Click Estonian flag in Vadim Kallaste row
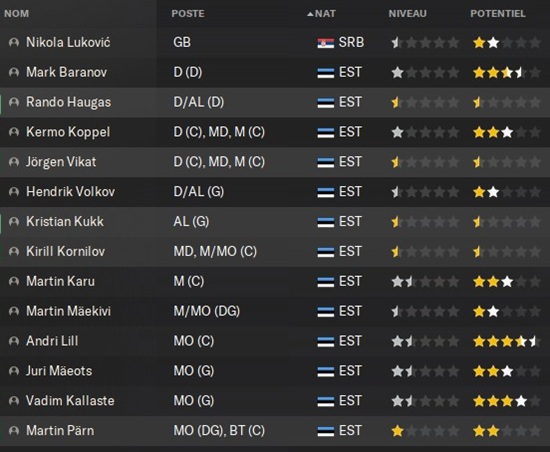Image resolution: width=550 pixels, height=452 pixels. pyautogui.click(x=326, y=401)
